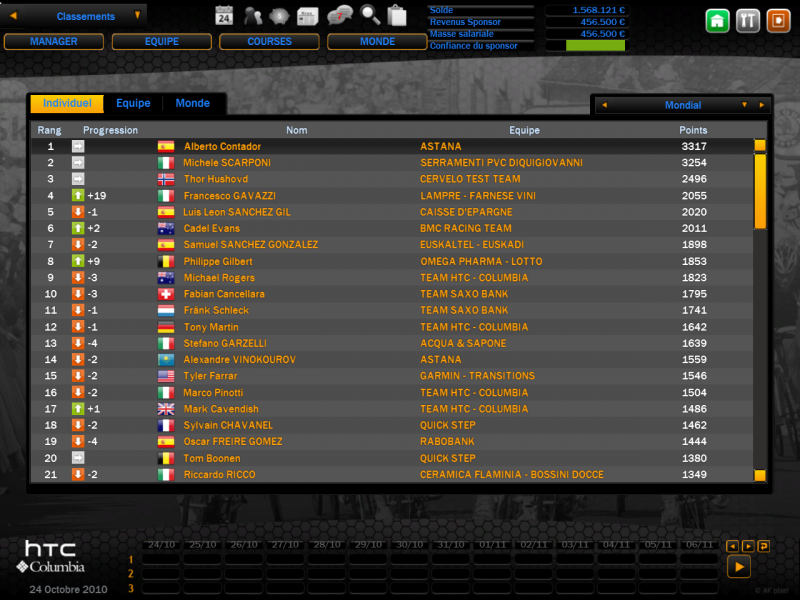Click the German flag beside Tony Martin

point(166,327)
